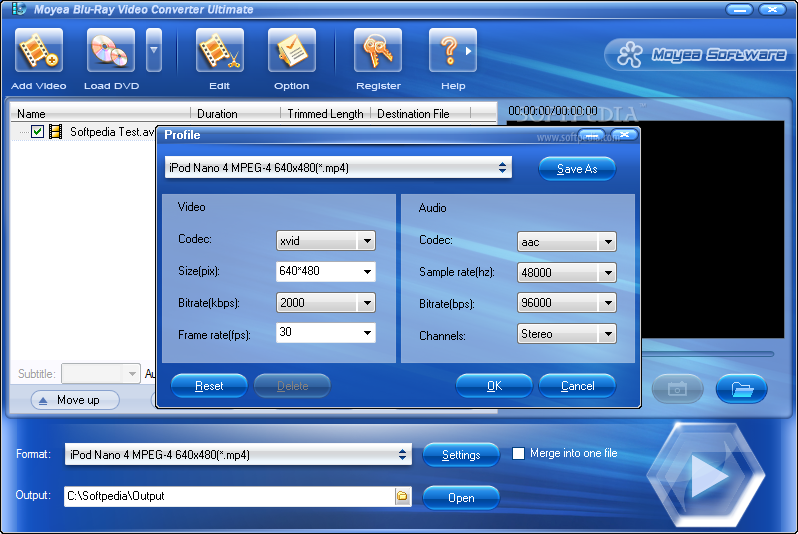The width and height of the screenshot is (798, 534).
Task: Expand the video Bitrate 2000 dropdown
Action: click(367, 303)
